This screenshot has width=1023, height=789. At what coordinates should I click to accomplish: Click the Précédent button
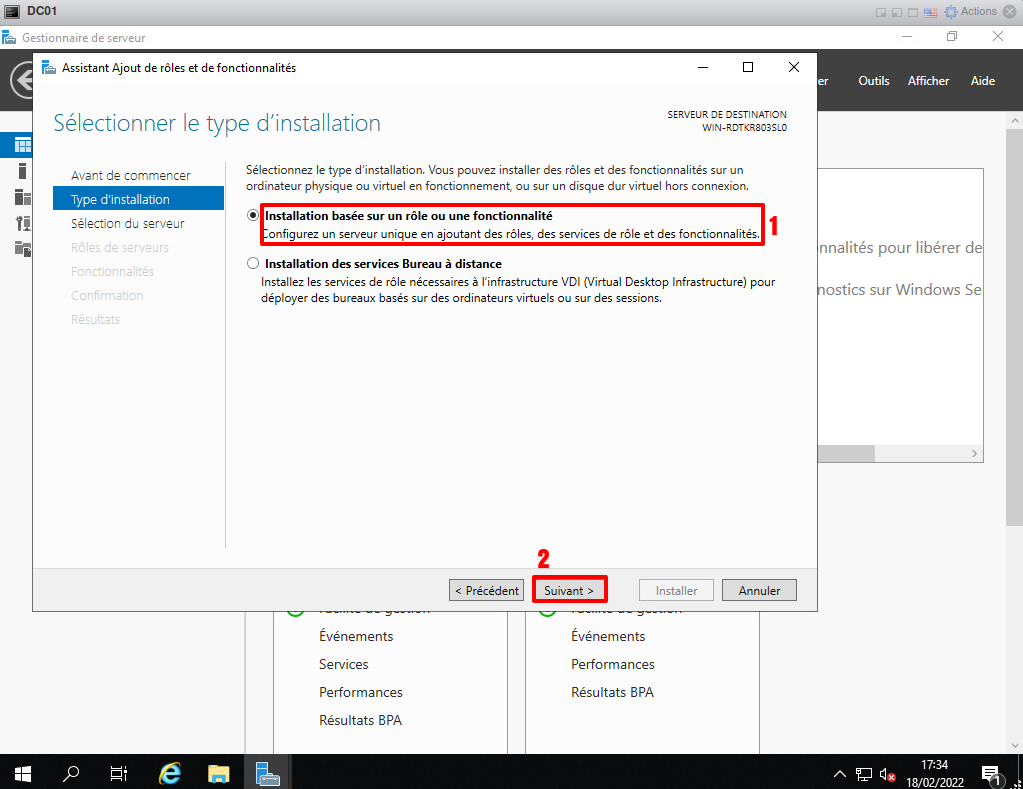click(x=486, y=590)
